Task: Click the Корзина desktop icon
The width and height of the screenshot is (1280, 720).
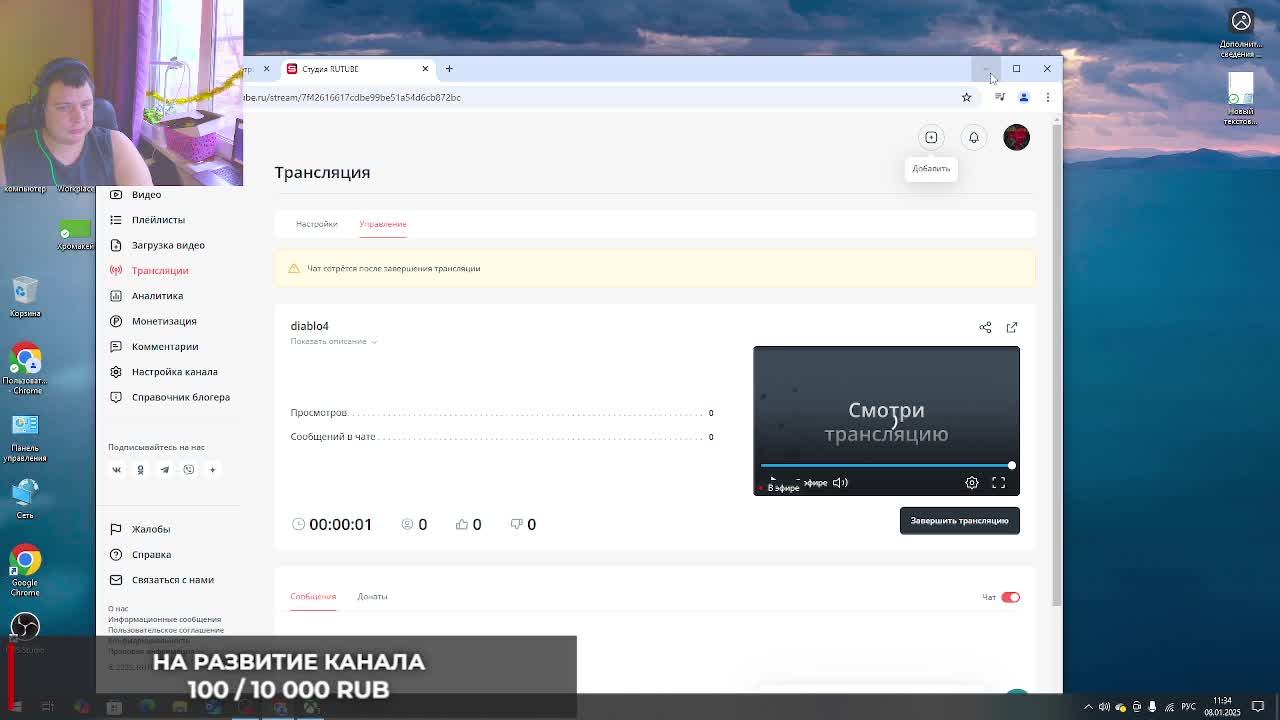Action: pyautogui.click(x=25, y=298)
